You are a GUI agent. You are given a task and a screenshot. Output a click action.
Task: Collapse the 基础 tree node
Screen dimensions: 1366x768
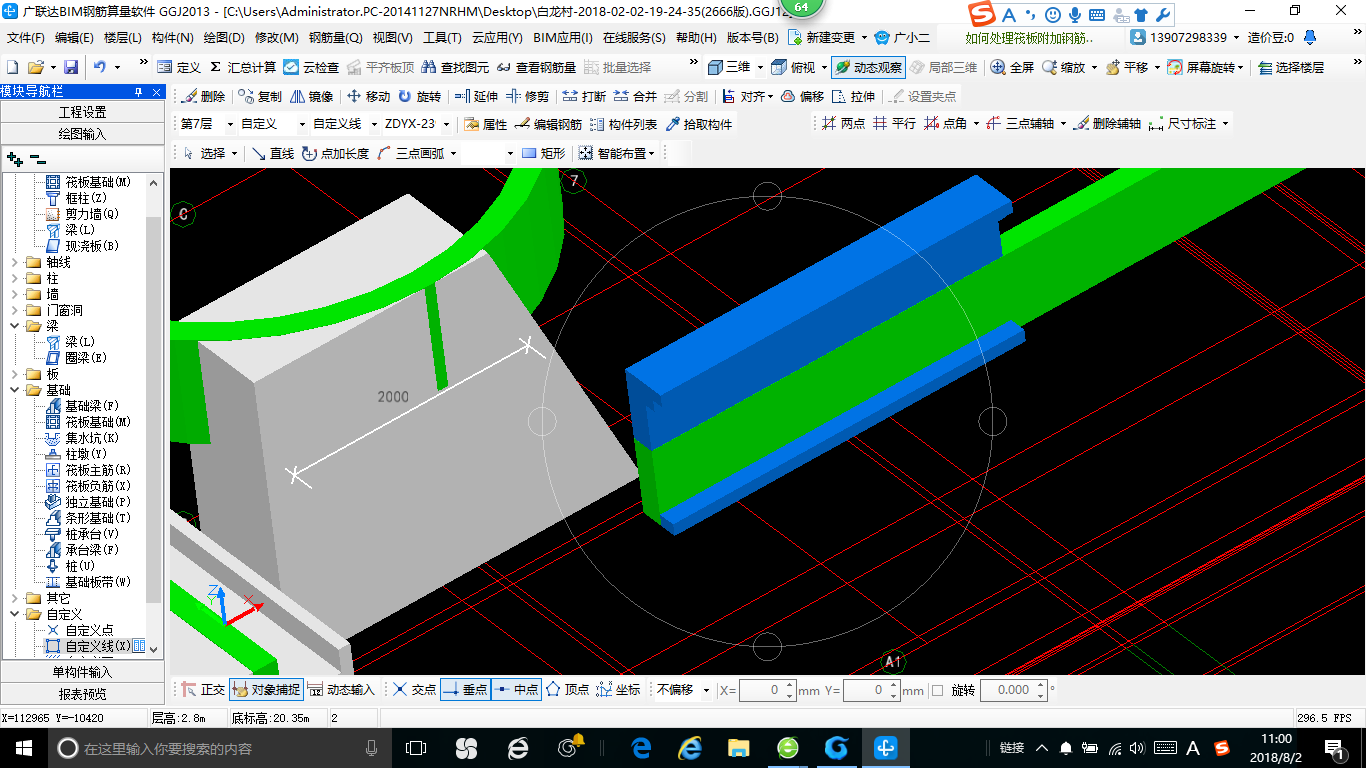[15, 390]
